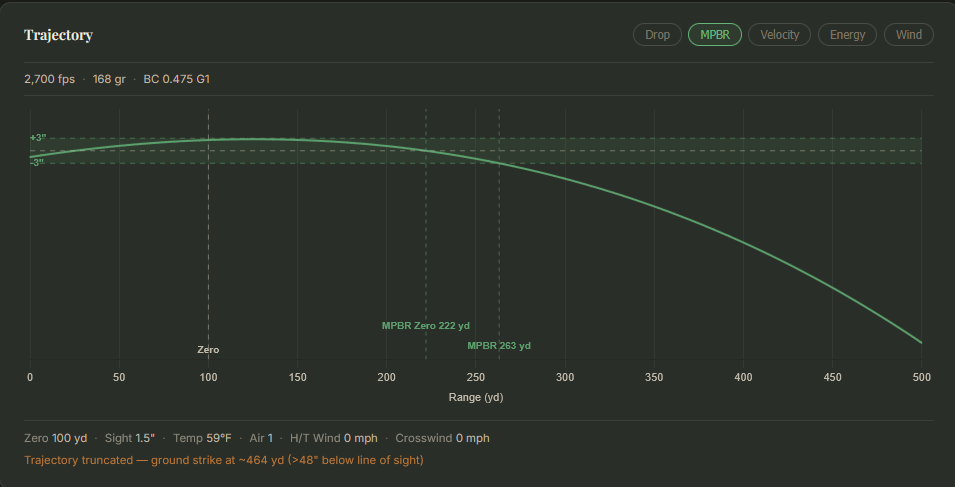Click the 350 tick on range axis
Viewport: 955px width, 487px height.
click(654, 377)
